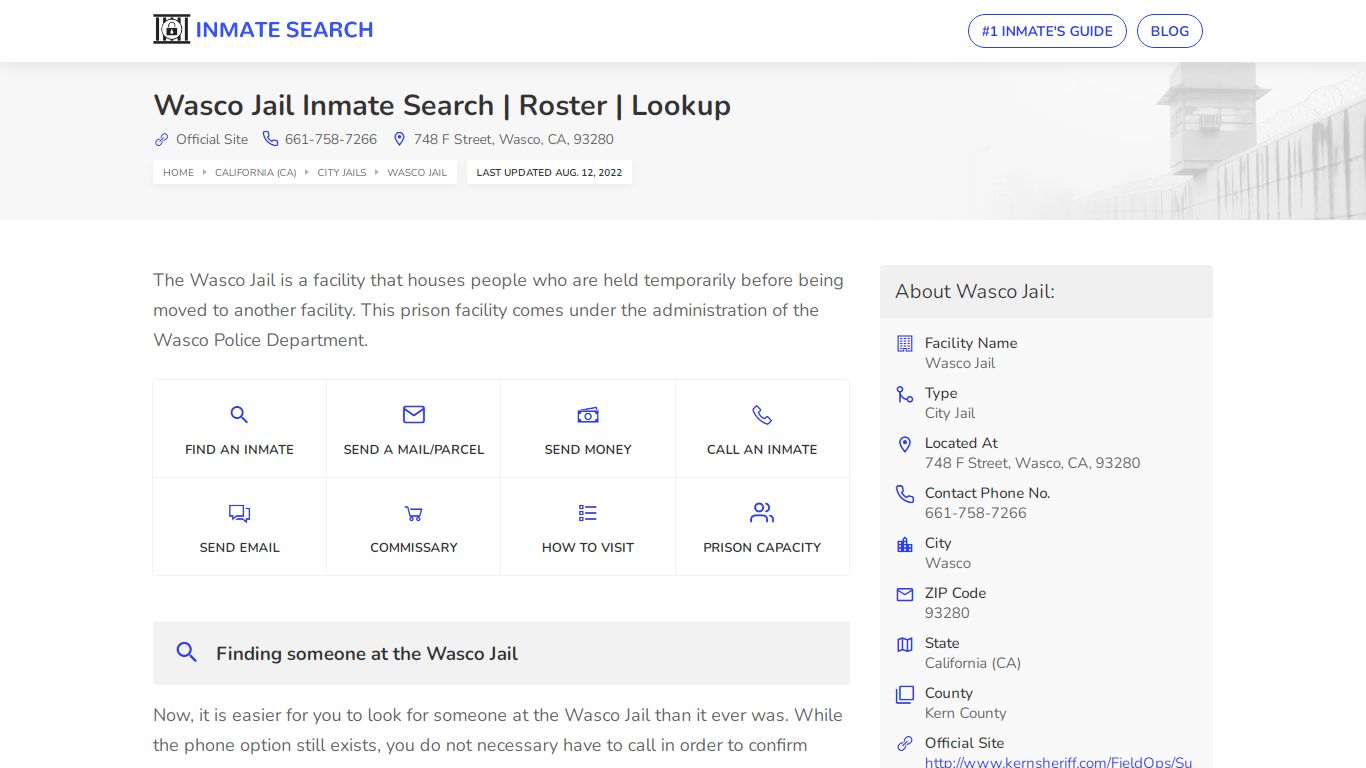Open the PRISON CAPACITY label
This screenshot has width=1366, height=768.
point(762,547)
